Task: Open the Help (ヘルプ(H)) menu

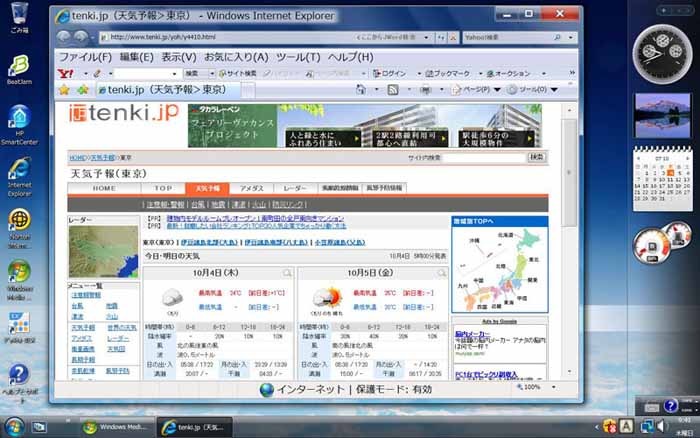Action: click(x=350, y=57)
